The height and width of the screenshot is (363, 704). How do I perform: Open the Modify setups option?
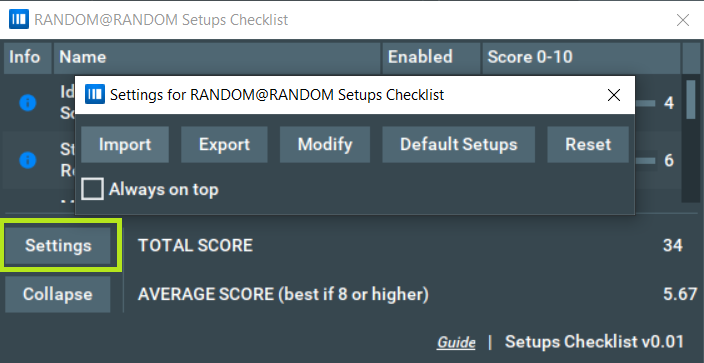(325, 145)
